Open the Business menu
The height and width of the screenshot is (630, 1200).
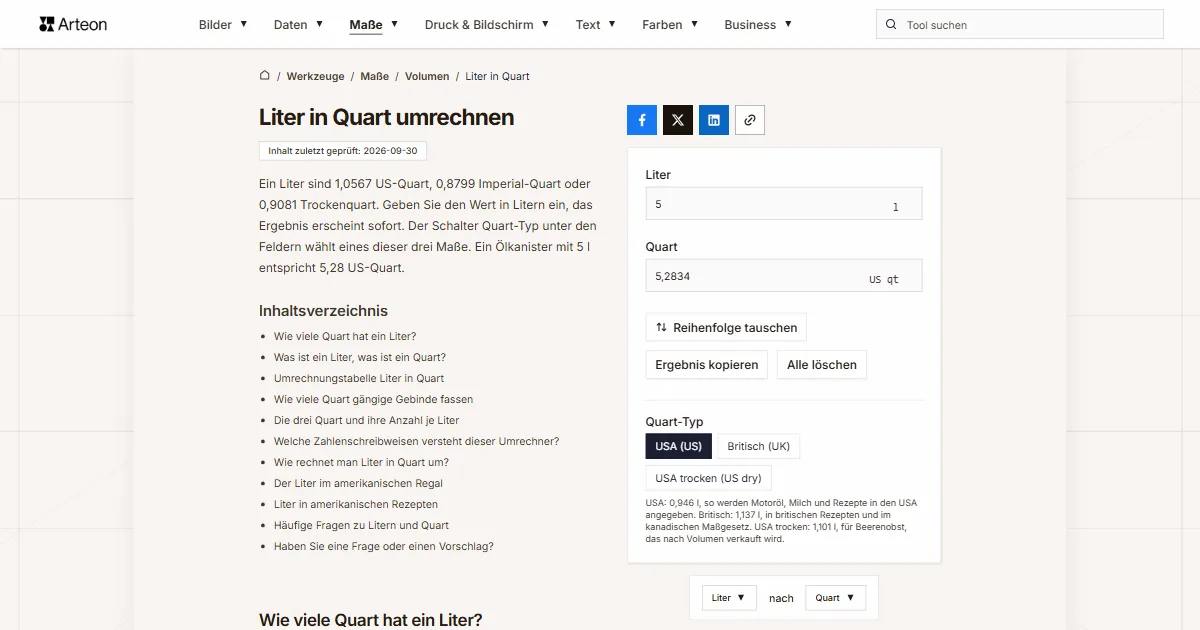point(758,25)
